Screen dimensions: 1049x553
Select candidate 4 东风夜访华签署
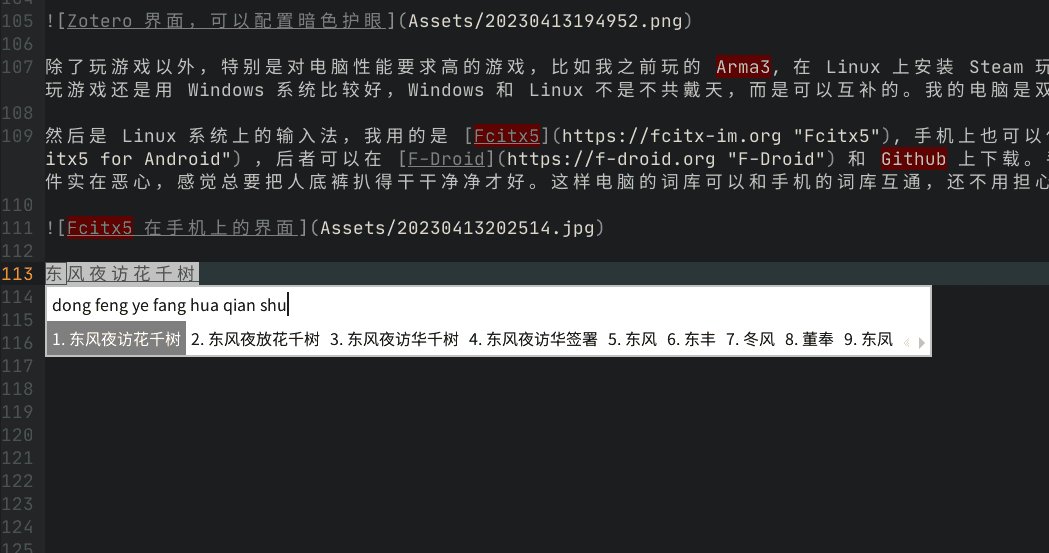point(533,339)
